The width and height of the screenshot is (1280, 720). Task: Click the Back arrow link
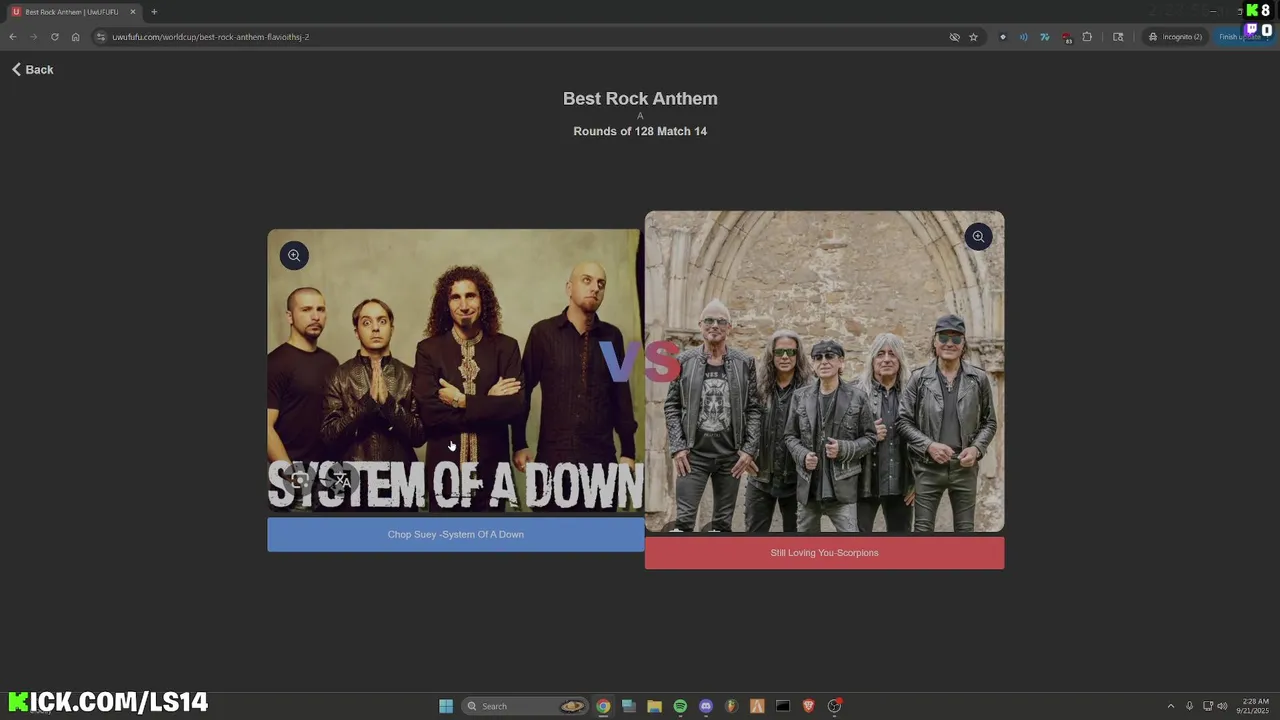32,70
